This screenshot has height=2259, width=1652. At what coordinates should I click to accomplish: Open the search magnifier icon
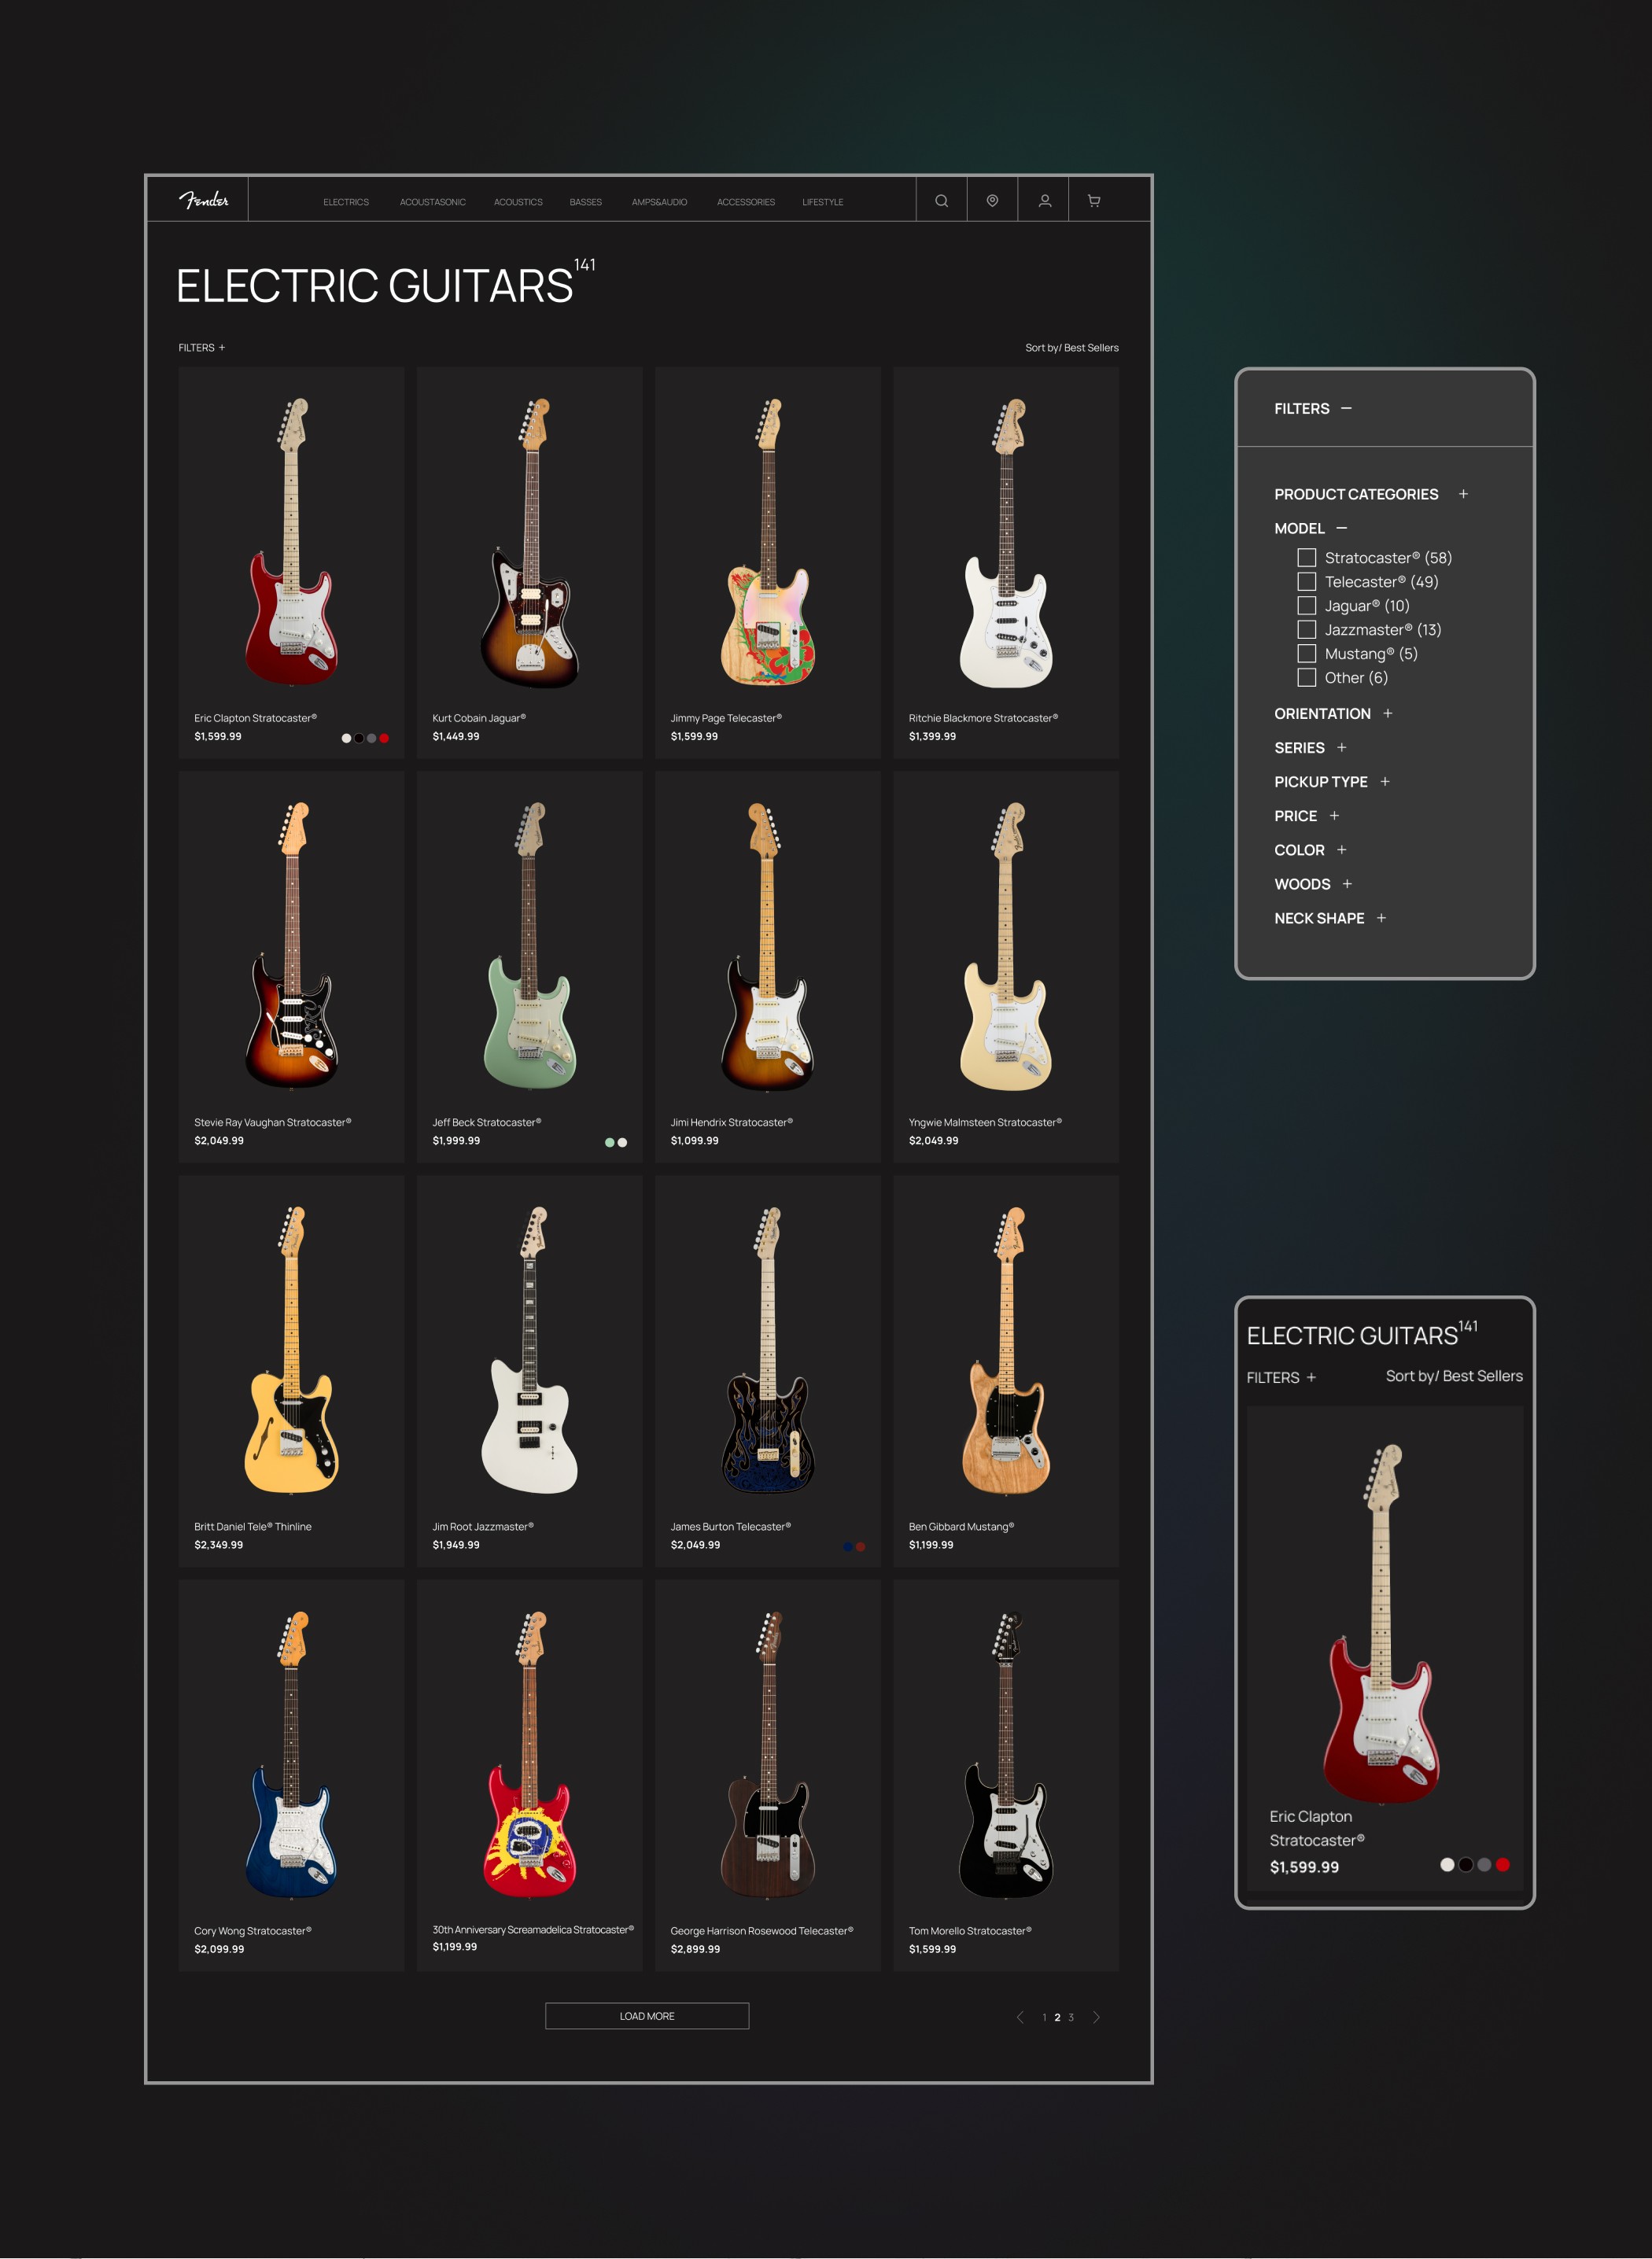point(941,201)
